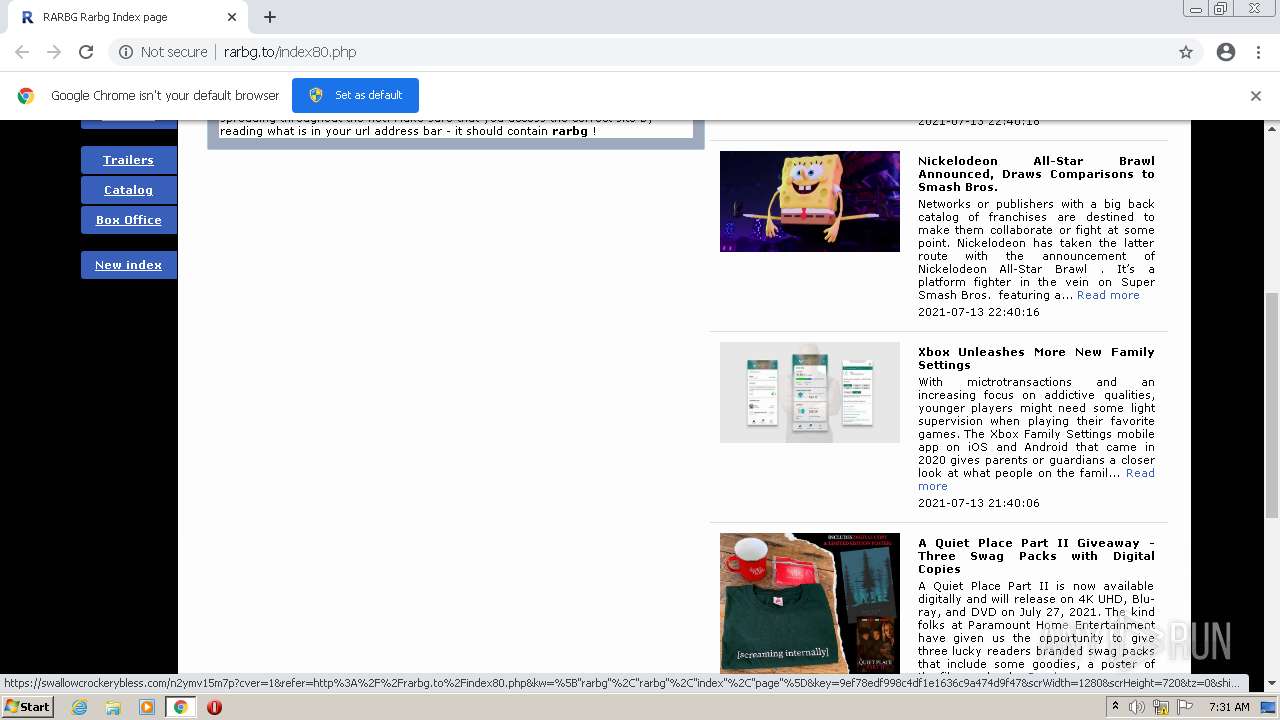Reload the page with refresh icon
Screen dimensions: 1280x720
[86, 52]
